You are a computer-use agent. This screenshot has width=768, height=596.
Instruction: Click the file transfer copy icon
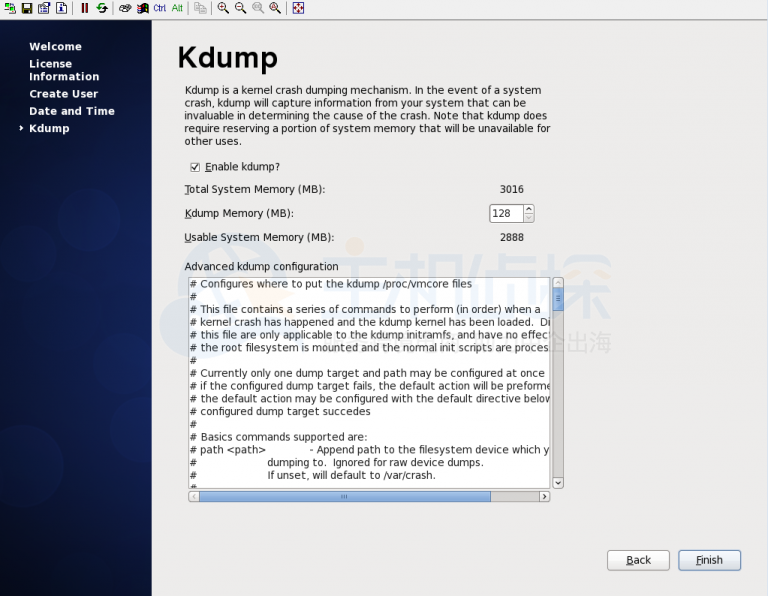(x=200, y=8)
